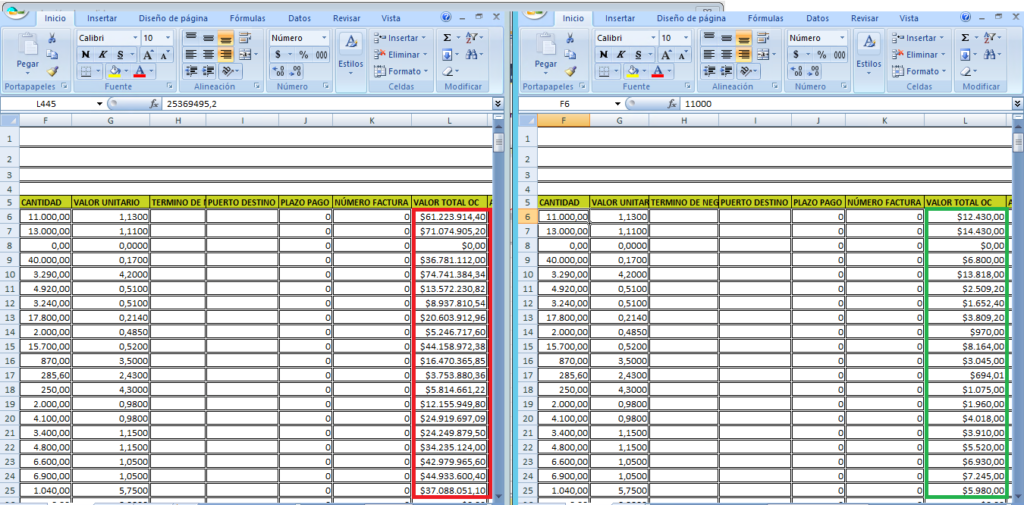
Task: Expand the formula bar in right window
Action: [1016, 103]
